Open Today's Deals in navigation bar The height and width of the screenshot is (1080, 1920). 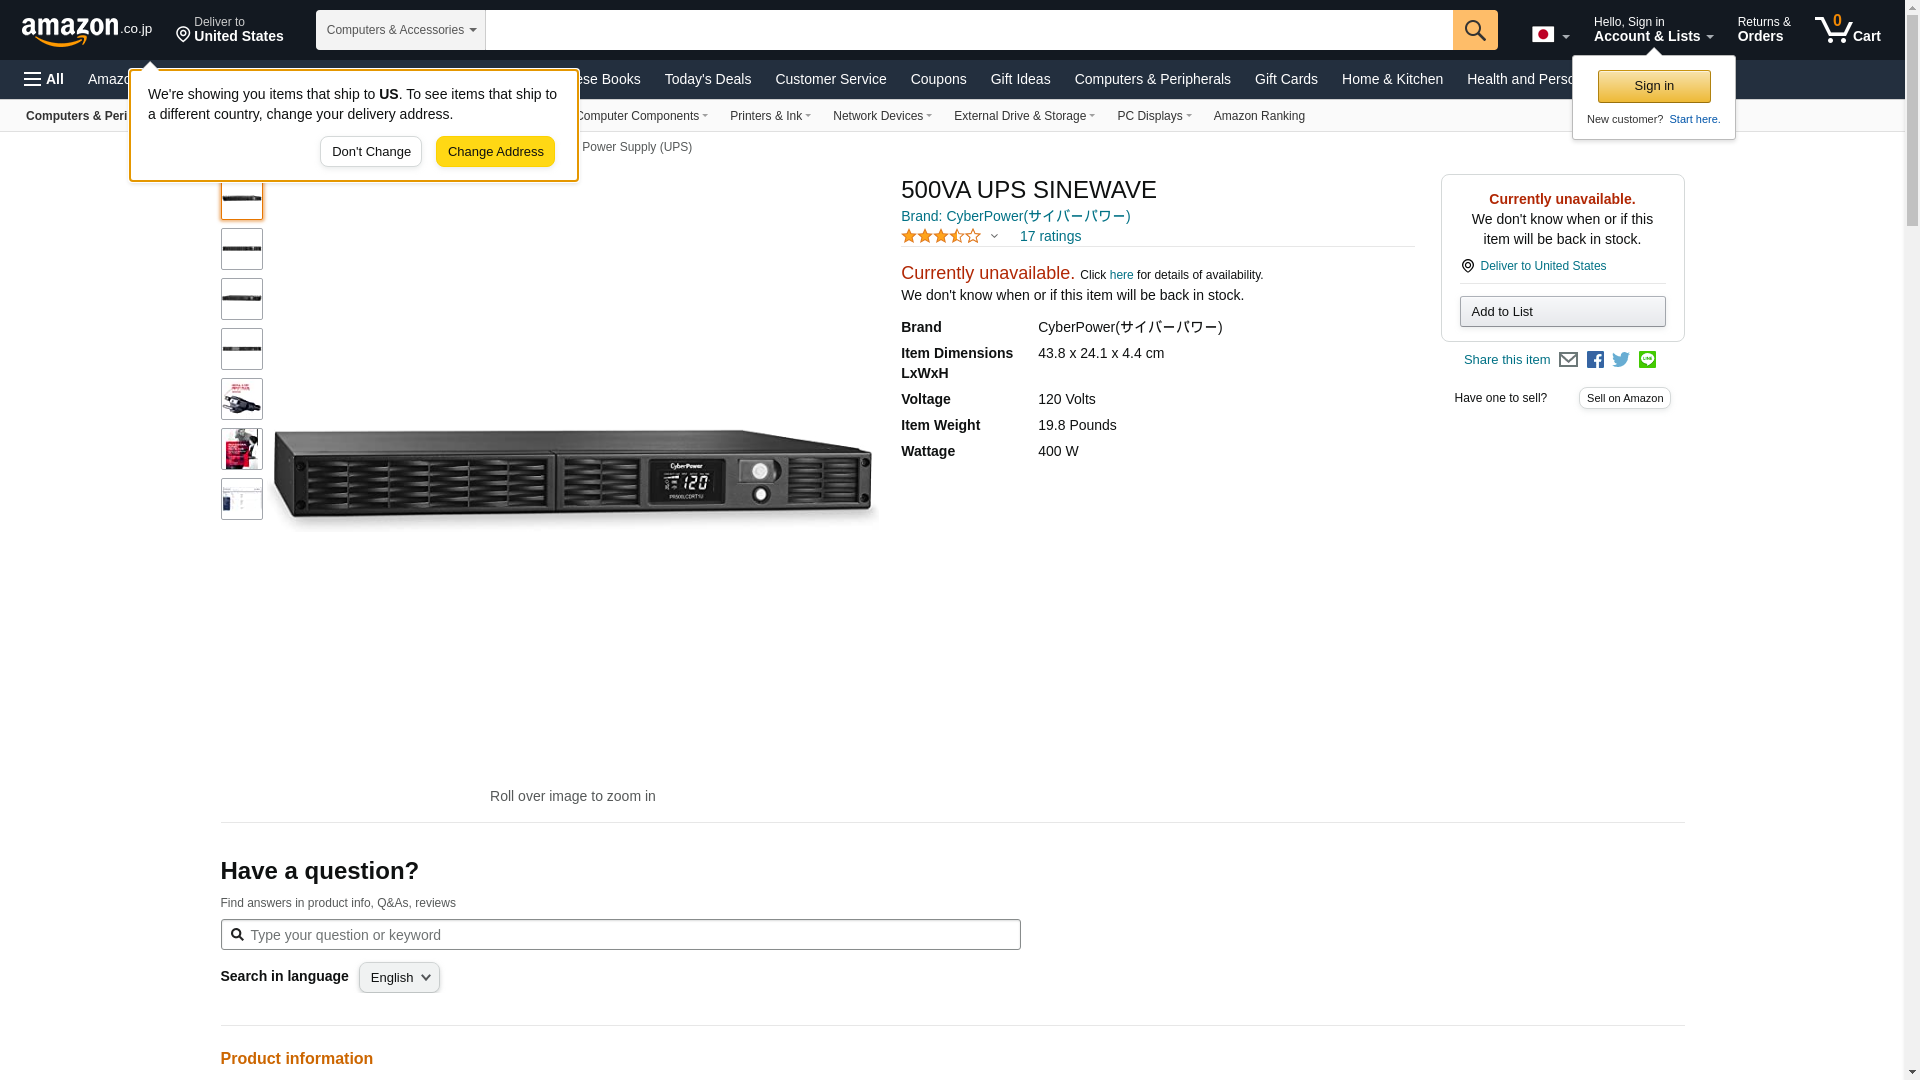tap(707, 79)
